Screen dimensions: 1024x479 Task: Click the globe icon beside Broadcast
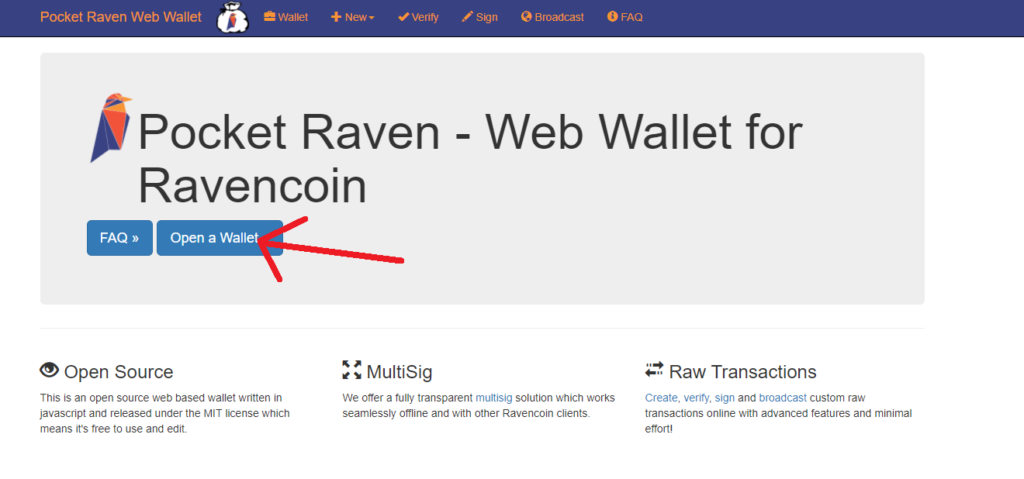coord(526,17)
